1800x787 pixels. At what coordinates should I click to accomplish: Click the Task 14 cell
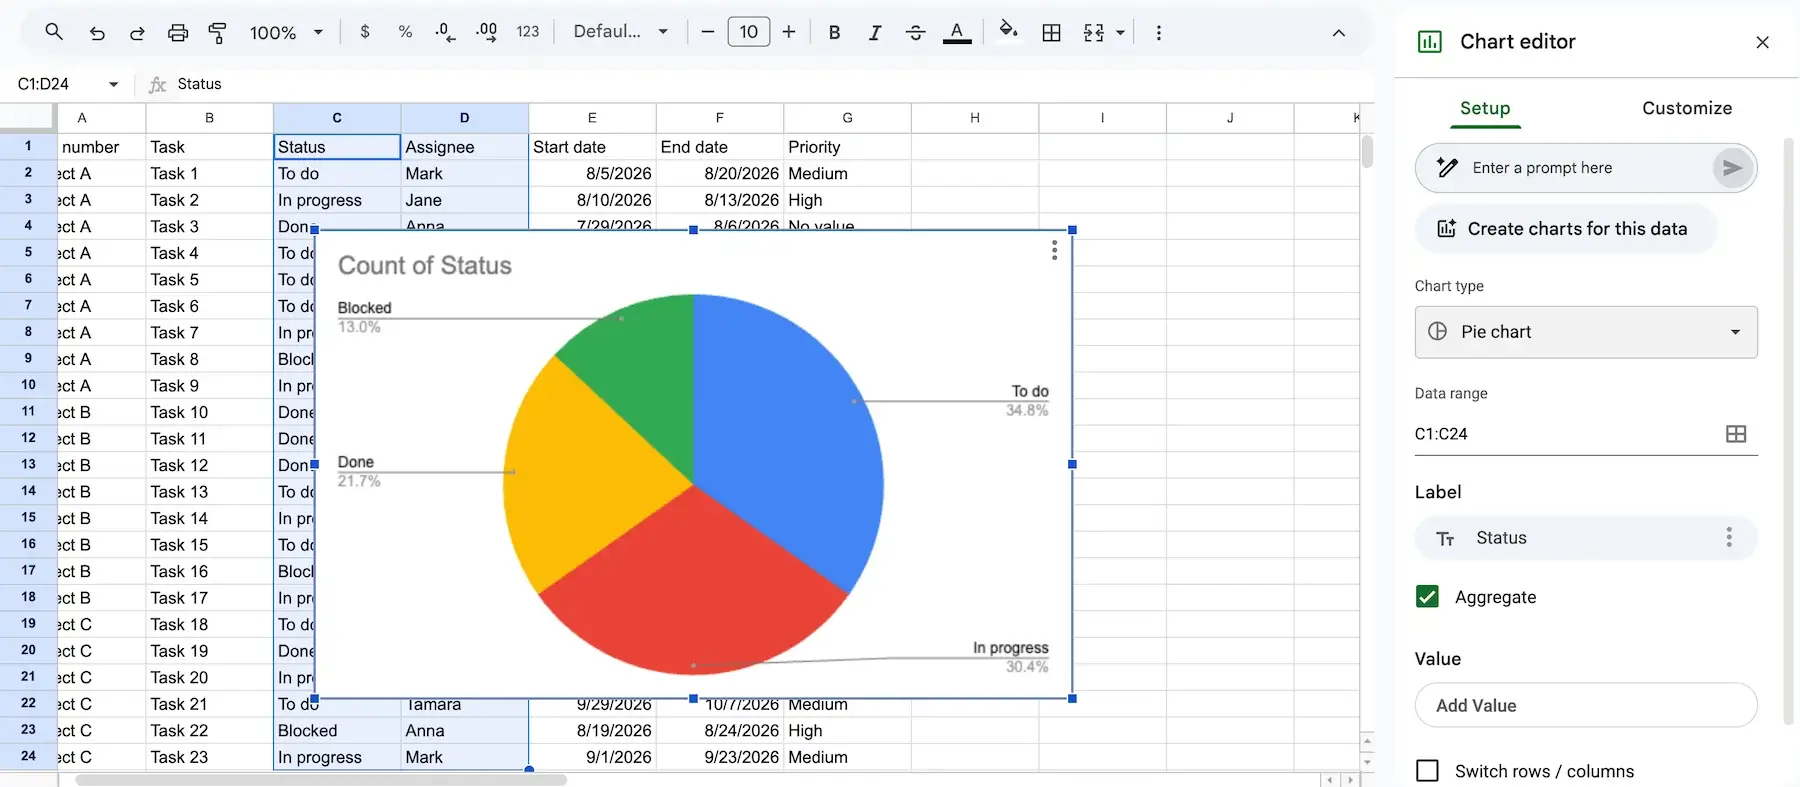[209, 518]
